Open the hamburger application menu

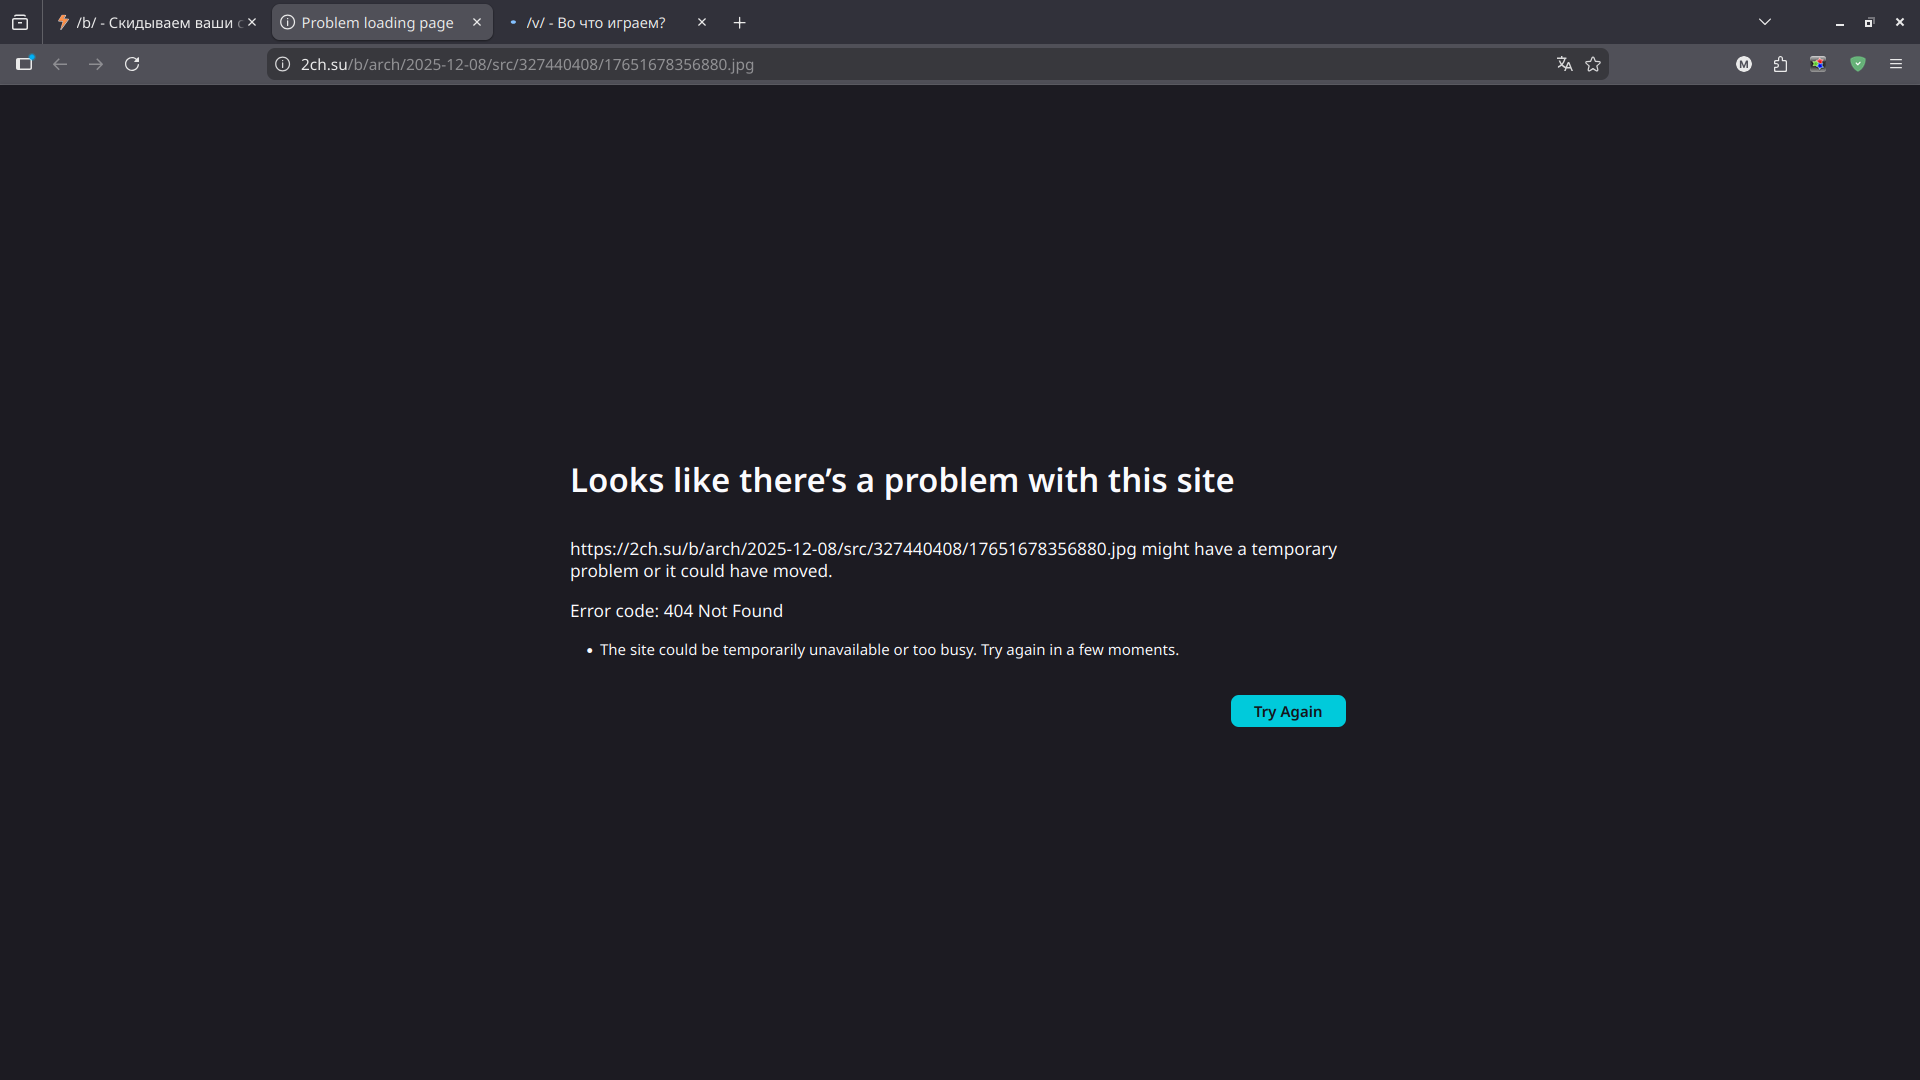point(1896,64)
